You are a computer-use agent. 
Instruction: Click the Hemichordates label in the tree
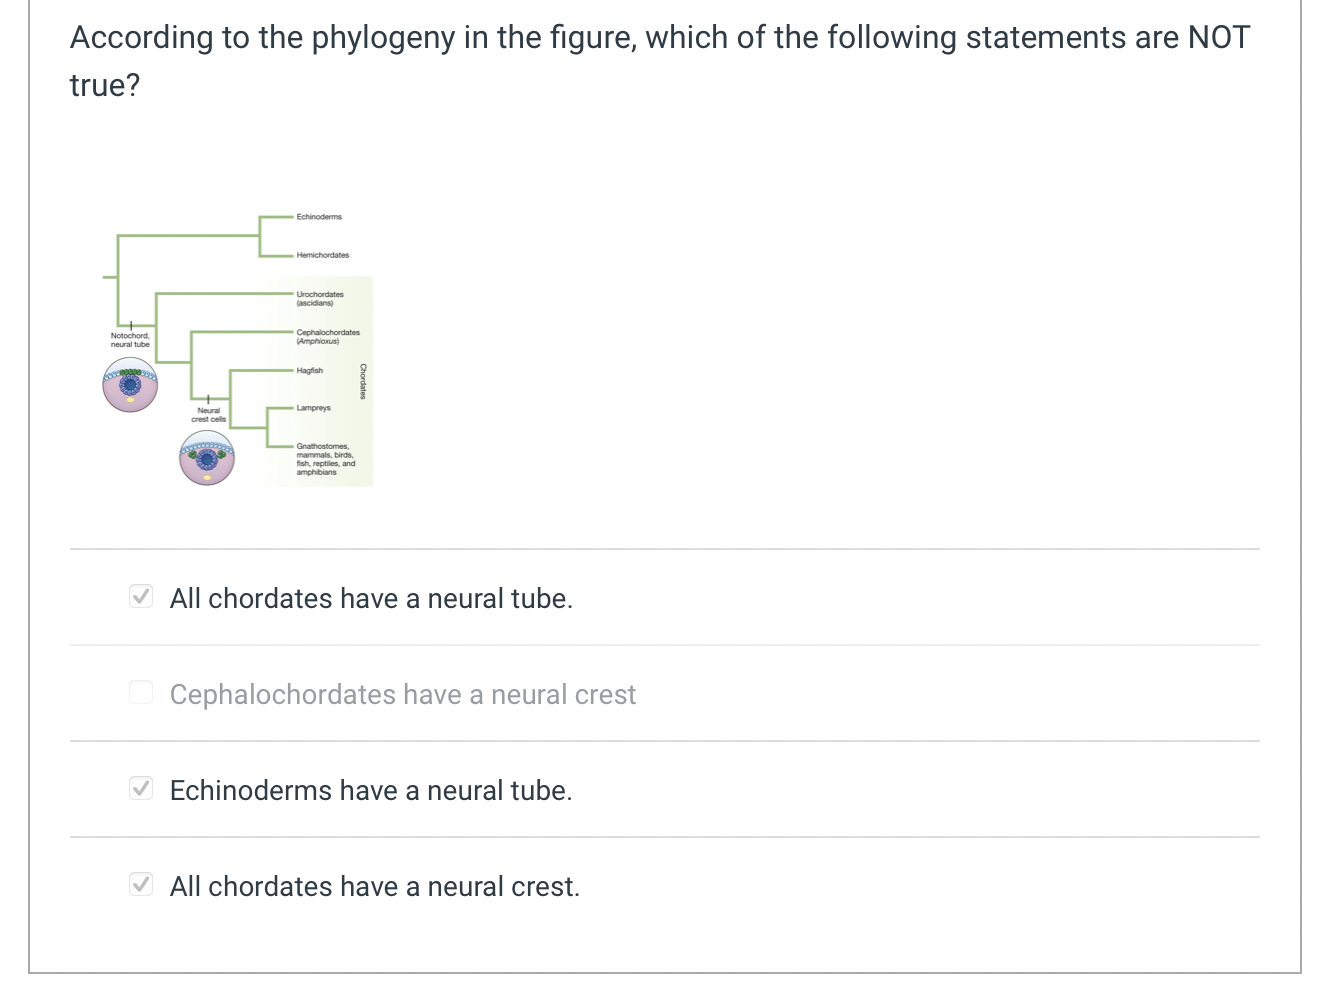point(323,255)
